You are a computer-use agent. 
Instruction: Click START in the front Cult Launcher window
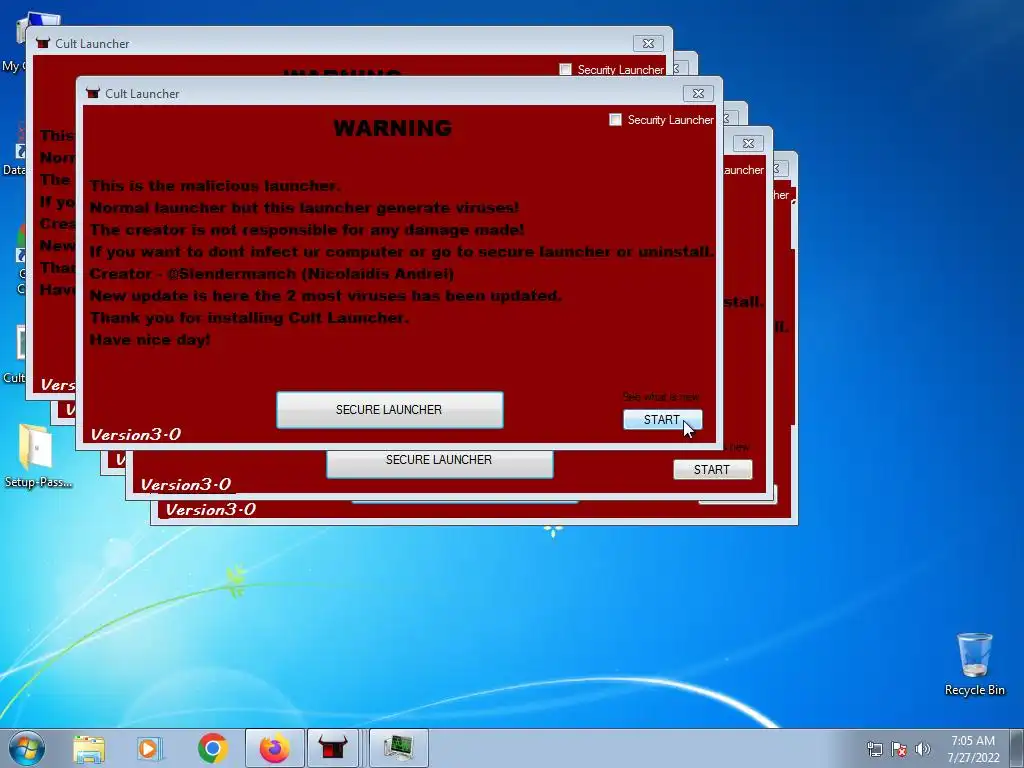click(x=662, y=420)
